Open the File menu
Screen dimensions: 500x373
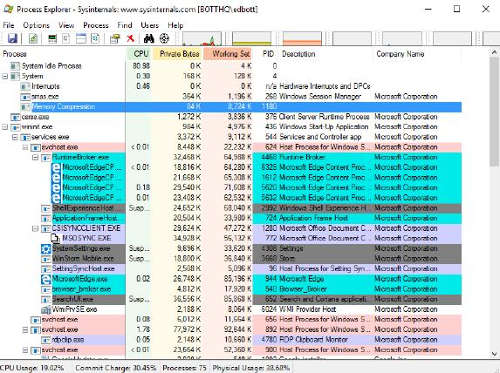tap(8, 25)
